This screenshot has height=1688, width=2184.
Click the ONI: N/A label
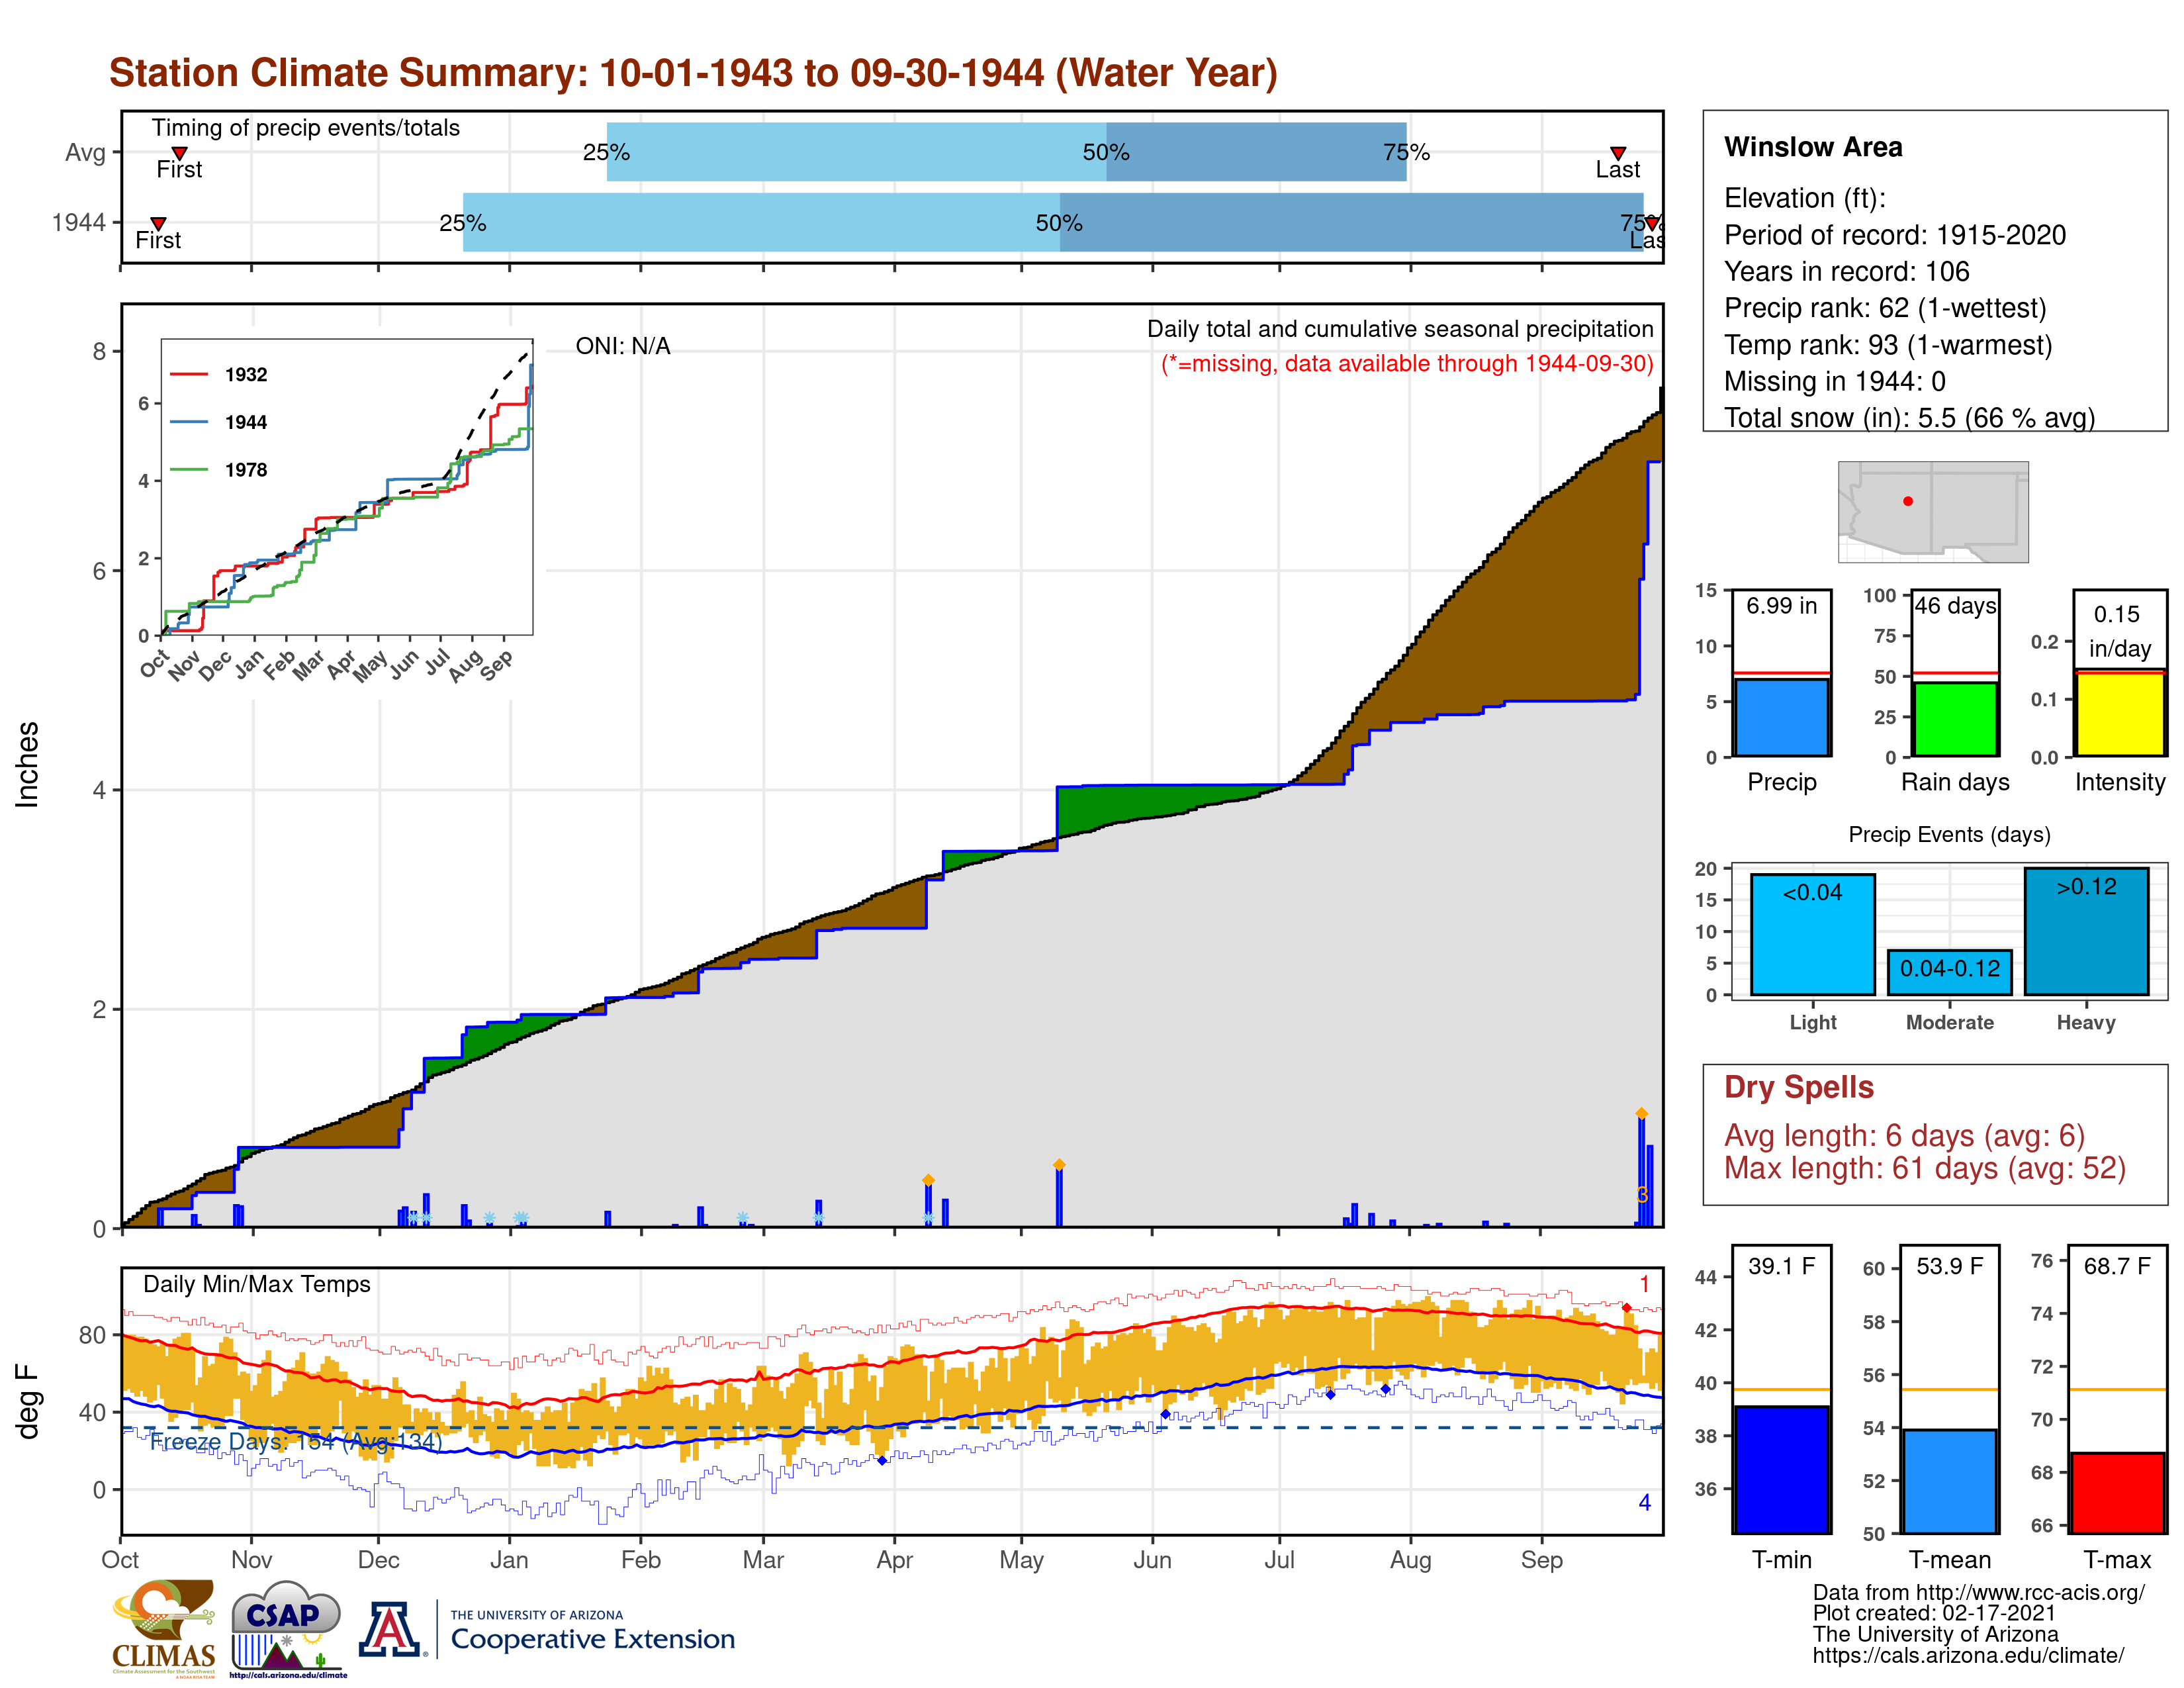pyautogui.click(x=623, y=346)
